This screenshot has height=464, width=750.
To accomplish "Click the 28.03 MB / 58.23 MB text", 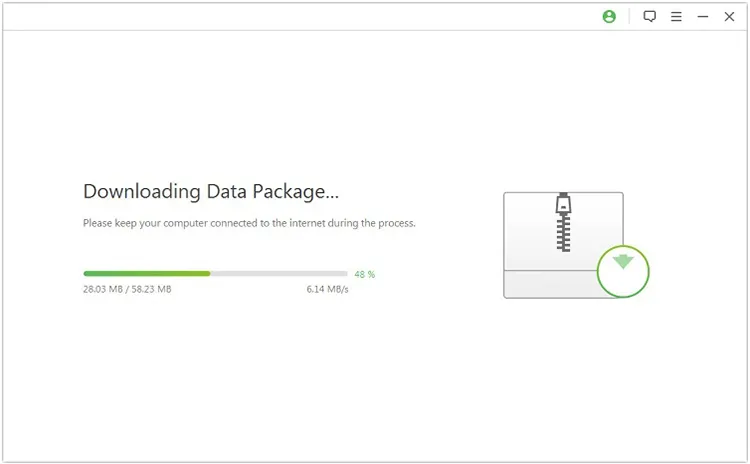I will point(127,289).
